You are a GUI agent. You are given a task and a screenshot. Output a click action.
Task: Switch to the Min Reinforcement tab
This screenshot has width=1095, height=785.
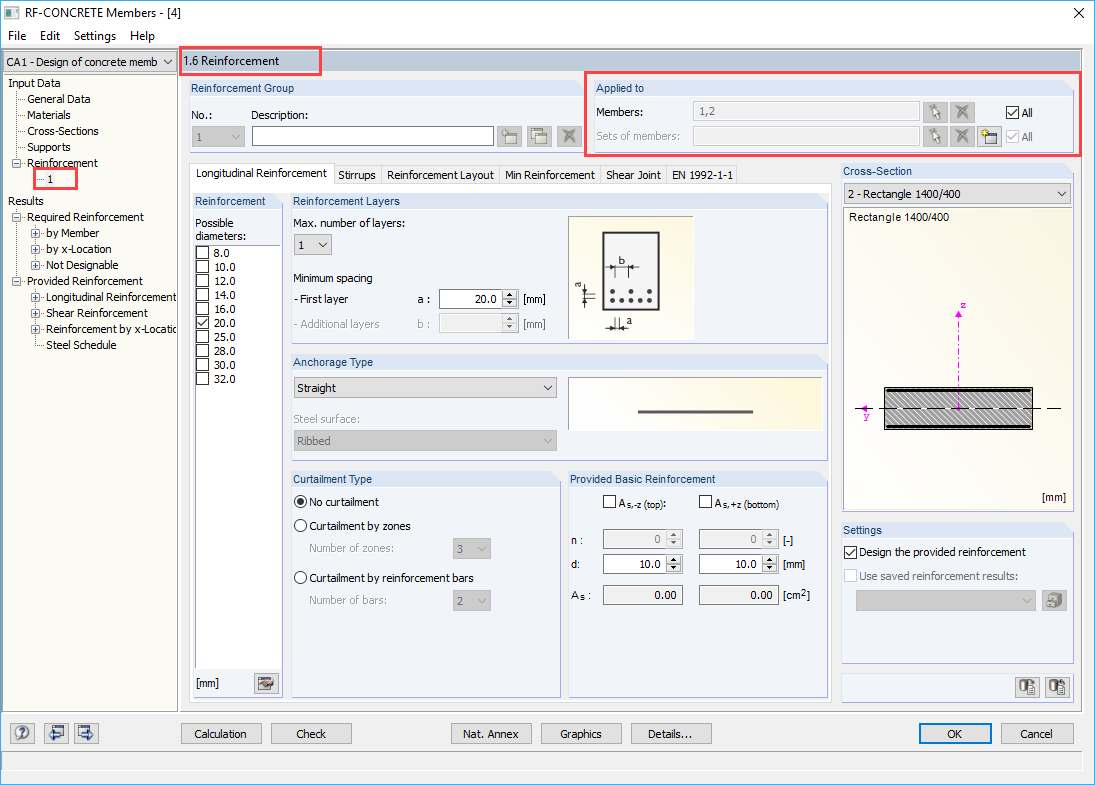click(550, 175)
